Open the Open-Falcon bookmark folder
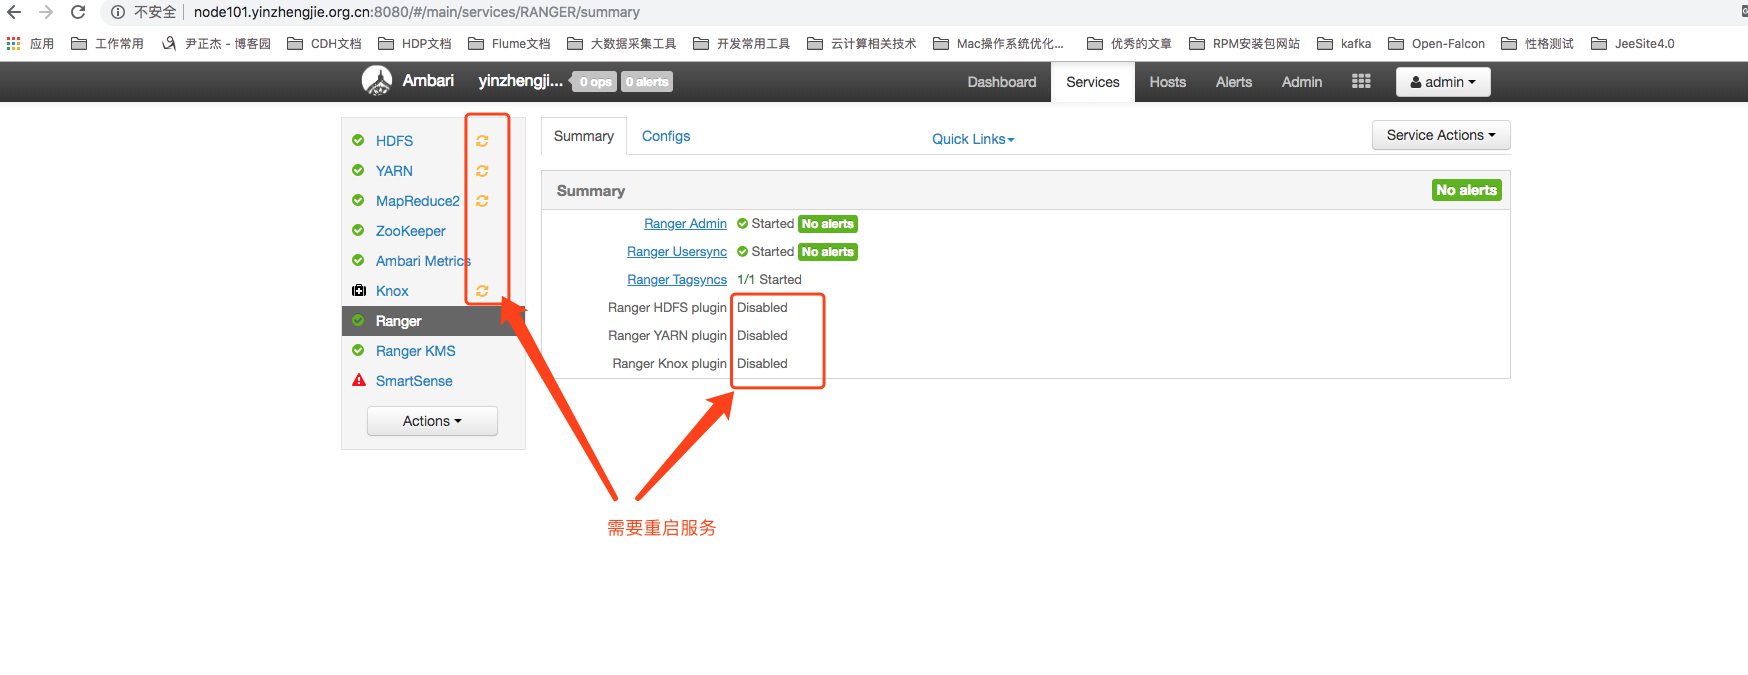This screenshot has height=675, width=1748. [x=1436, y=43]
